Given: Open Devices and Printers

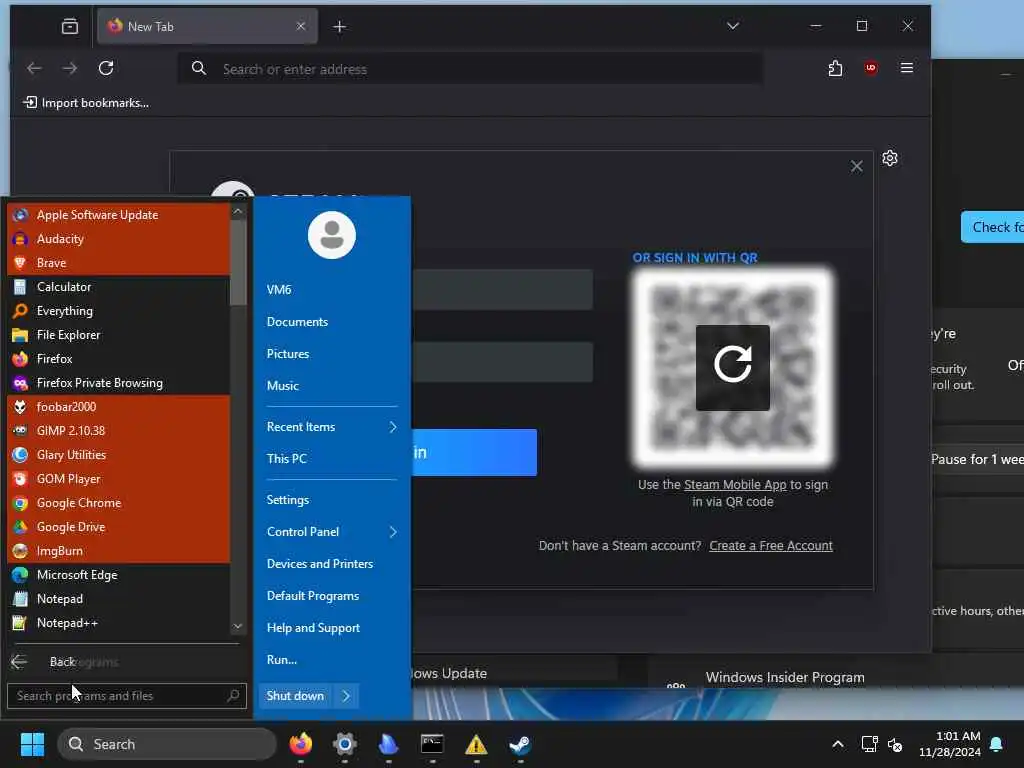Looking at the screenshot, I should pyautogui.click(x=320, y=564).
